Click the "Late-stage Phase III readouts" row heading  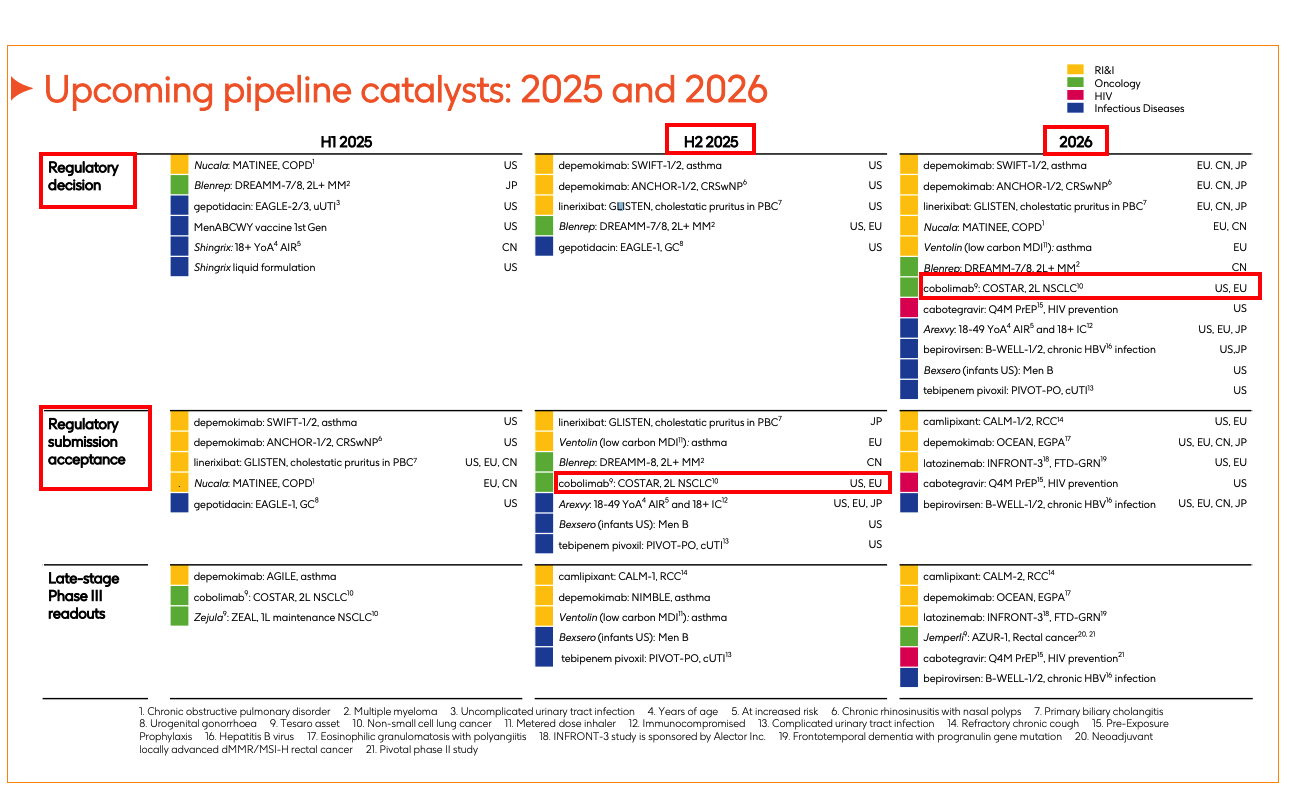[x=84, y=596]
